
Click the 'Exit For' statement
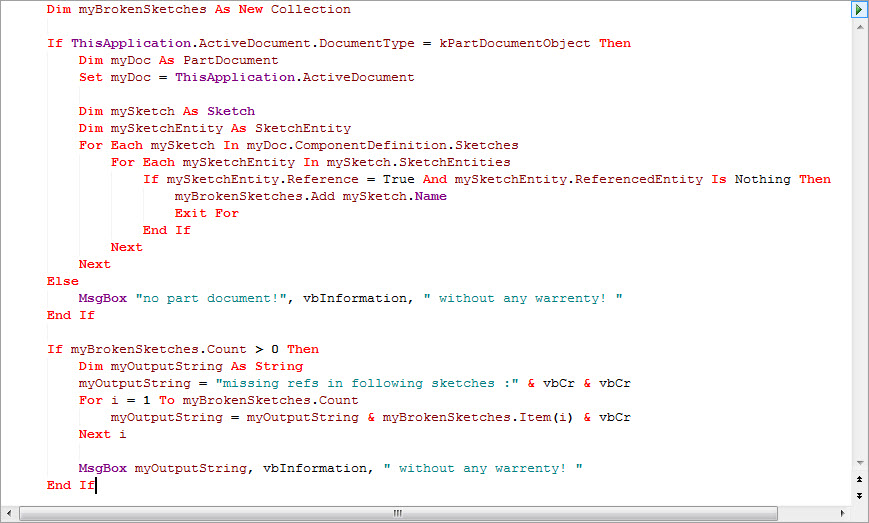[x=207, y=213]
